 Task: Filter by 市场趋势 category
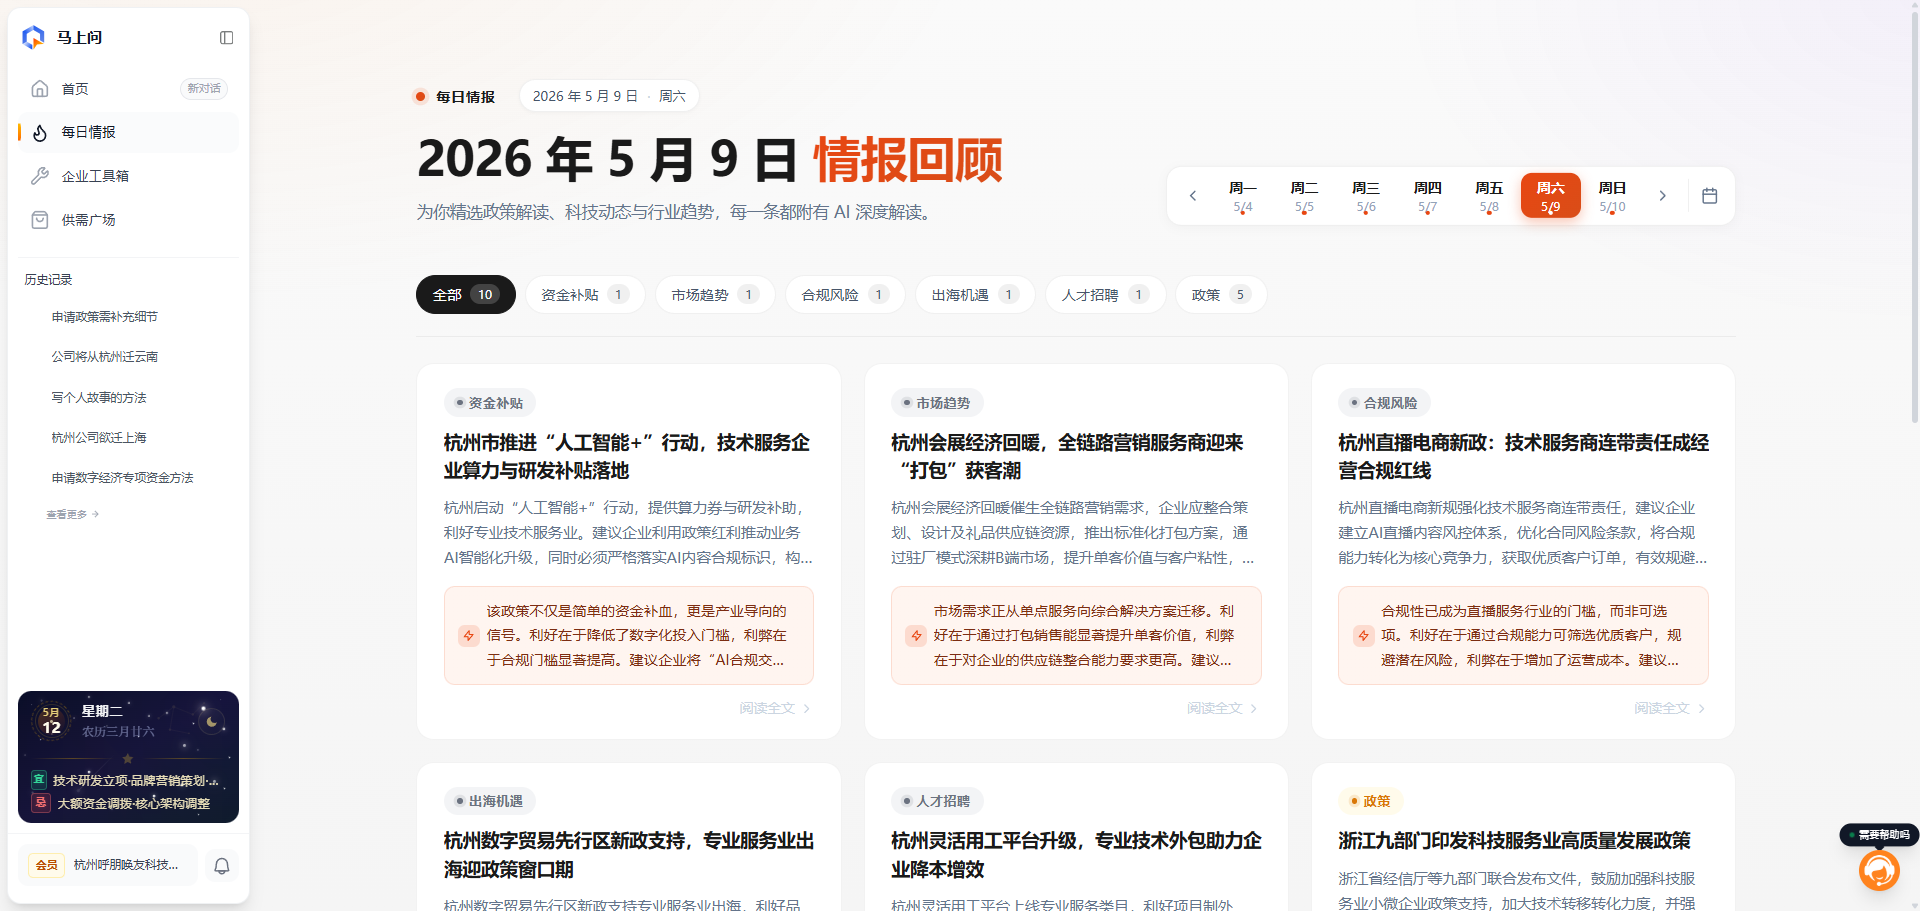[715, 295]
